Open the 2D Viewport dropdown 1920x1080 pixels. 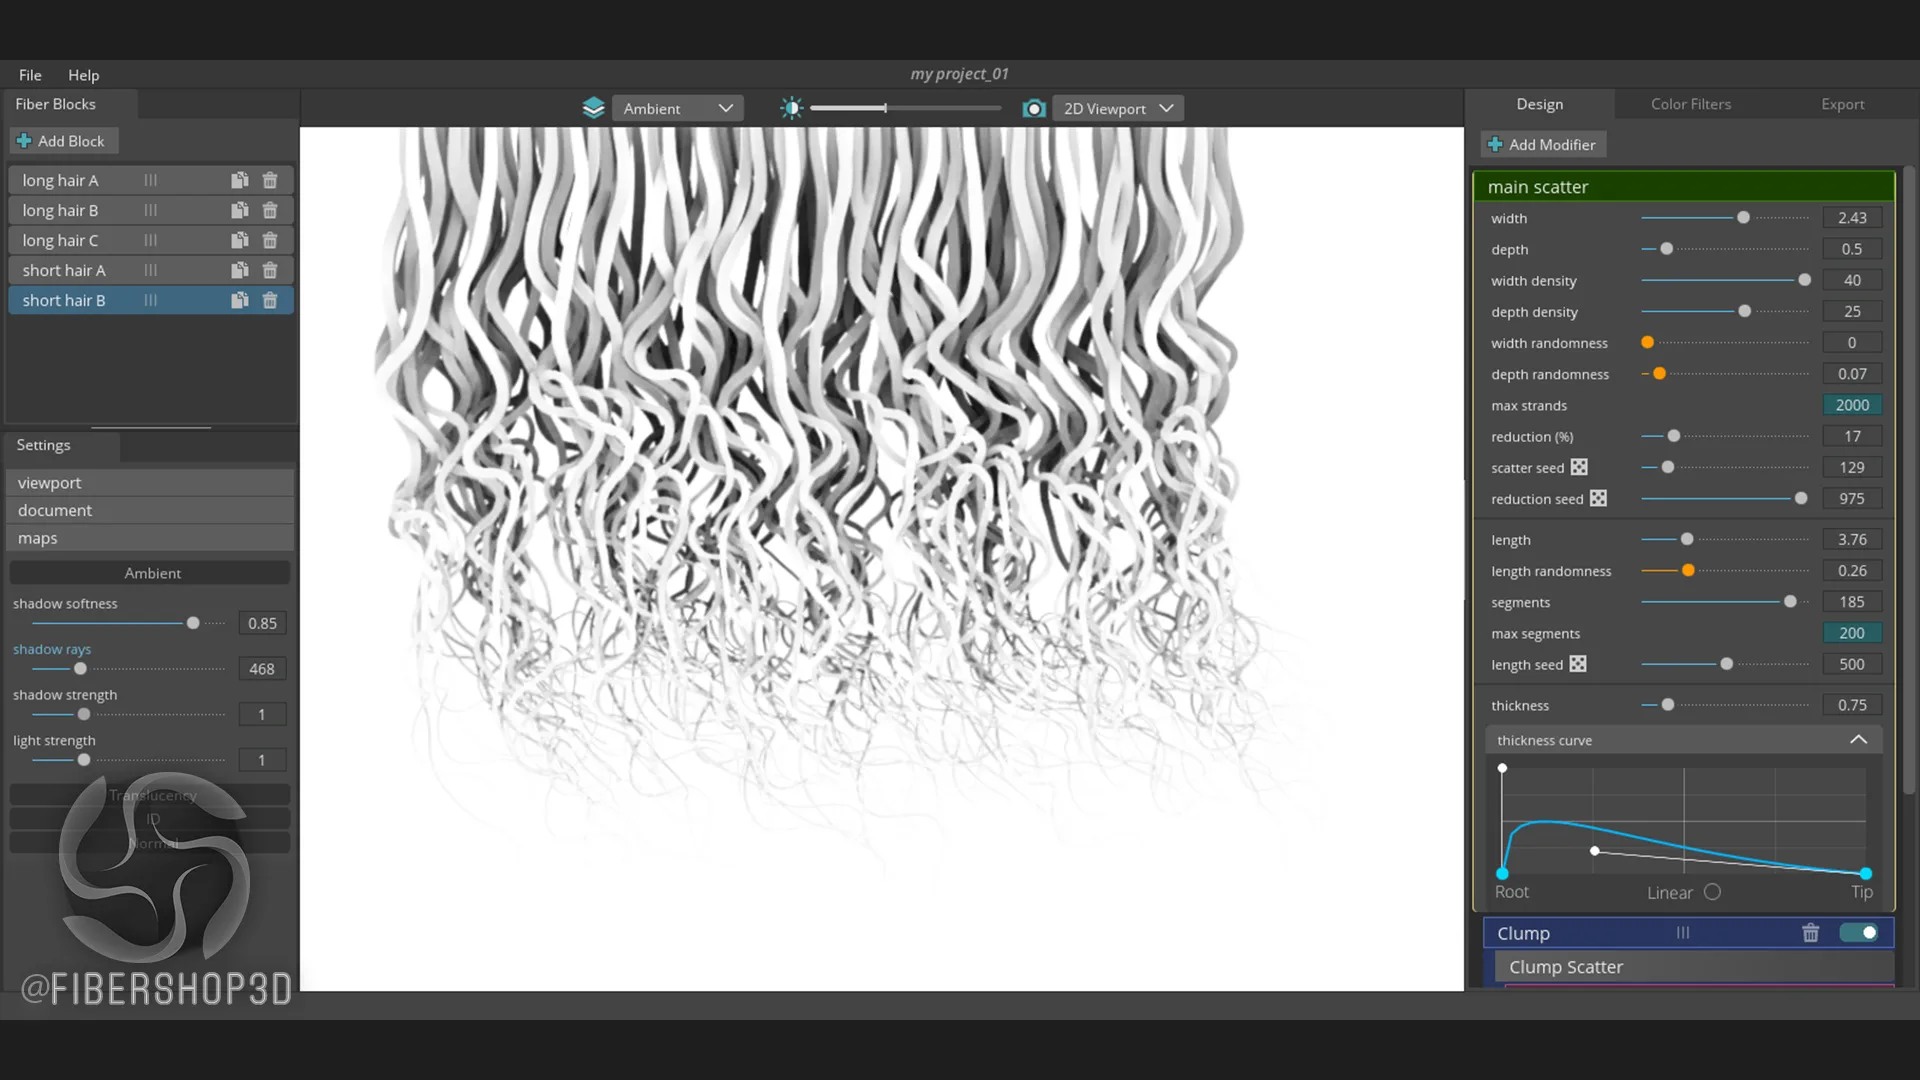[1117, 108]
